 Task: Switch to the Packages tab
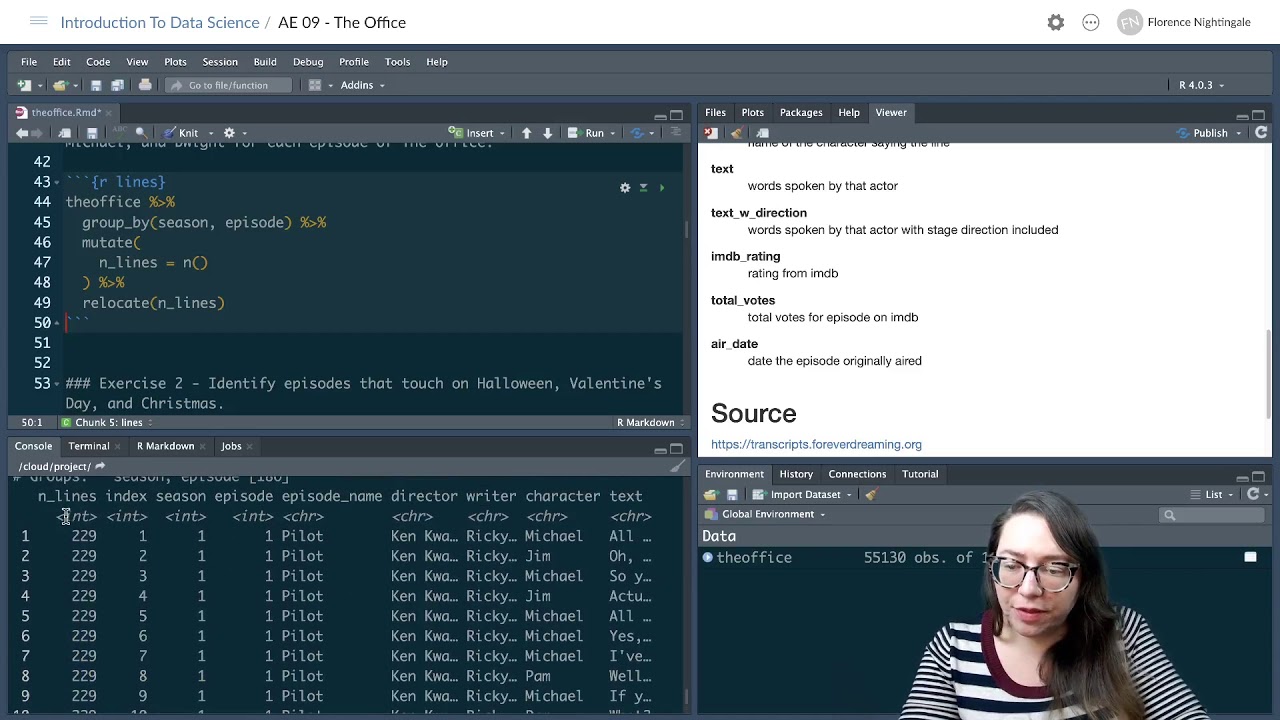(801, 112)
